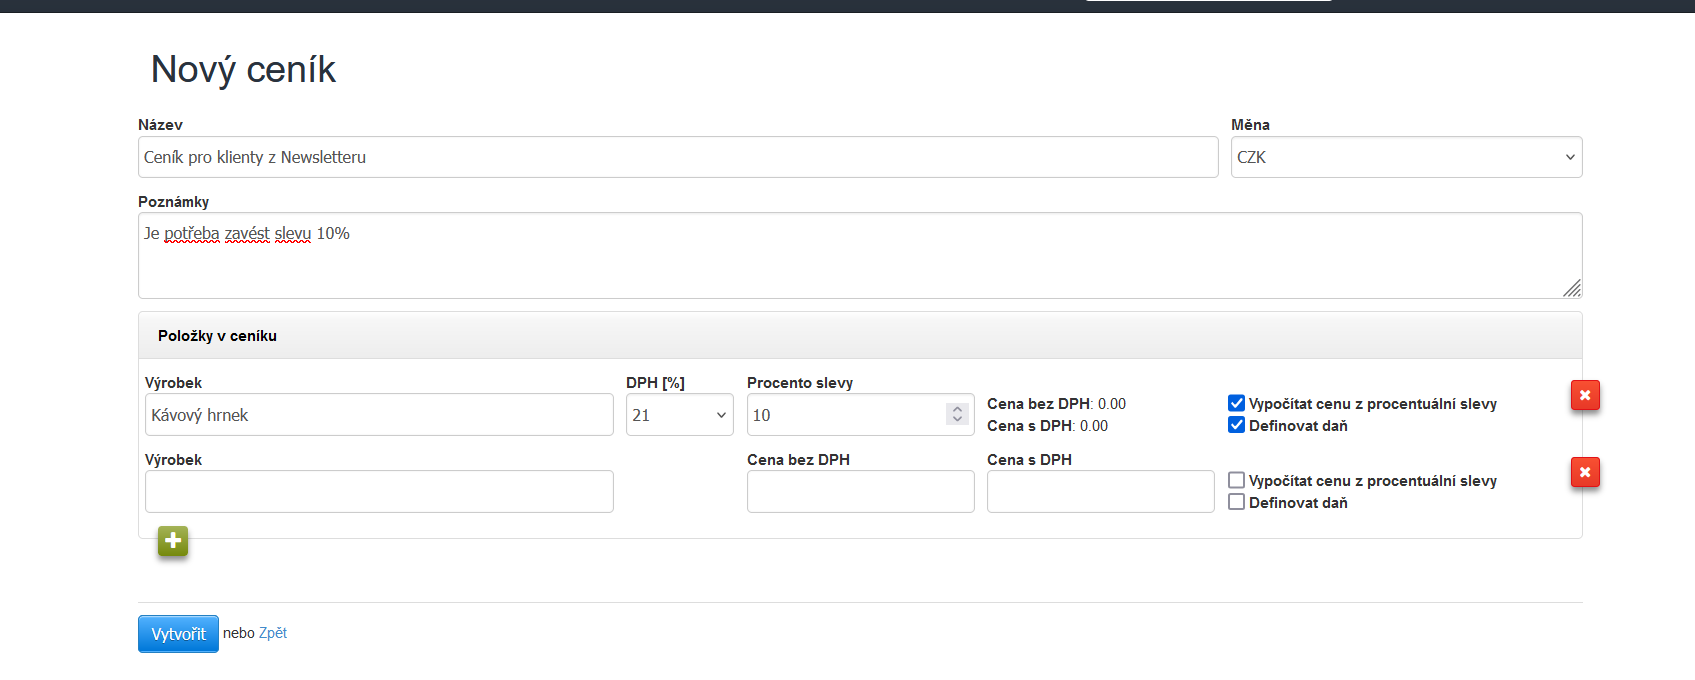Grab the Poznámky textarea resize handle
The height and width of the screenshot is (680, 1695).
point(1573,289)
